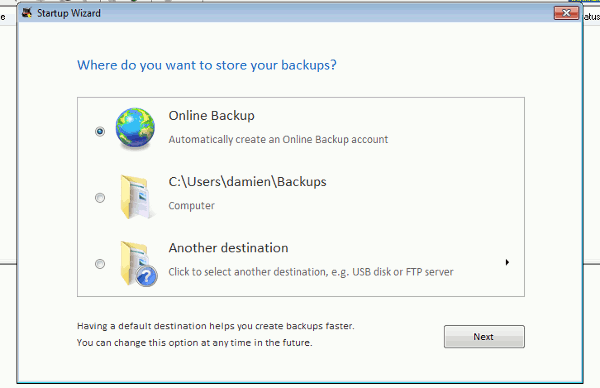Click the Online Backup globe icon

coord(135,128)
